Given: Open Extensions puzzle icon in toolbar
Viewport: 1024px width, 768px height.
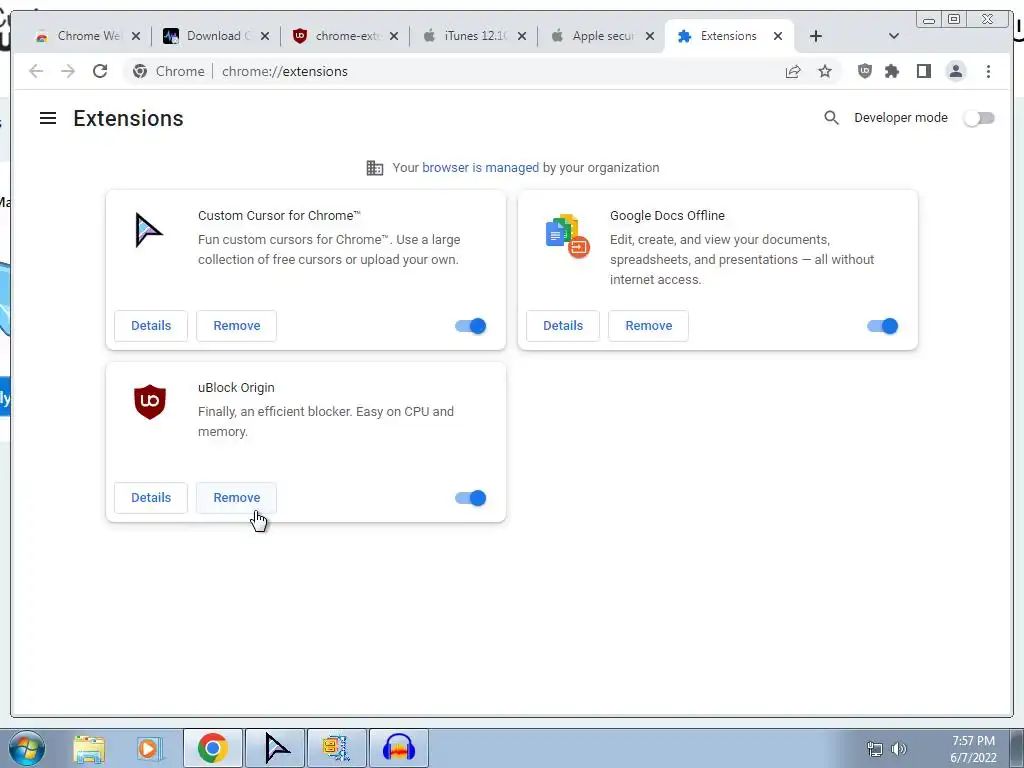Looking at the screenshot, I should [x=892, y=71].
